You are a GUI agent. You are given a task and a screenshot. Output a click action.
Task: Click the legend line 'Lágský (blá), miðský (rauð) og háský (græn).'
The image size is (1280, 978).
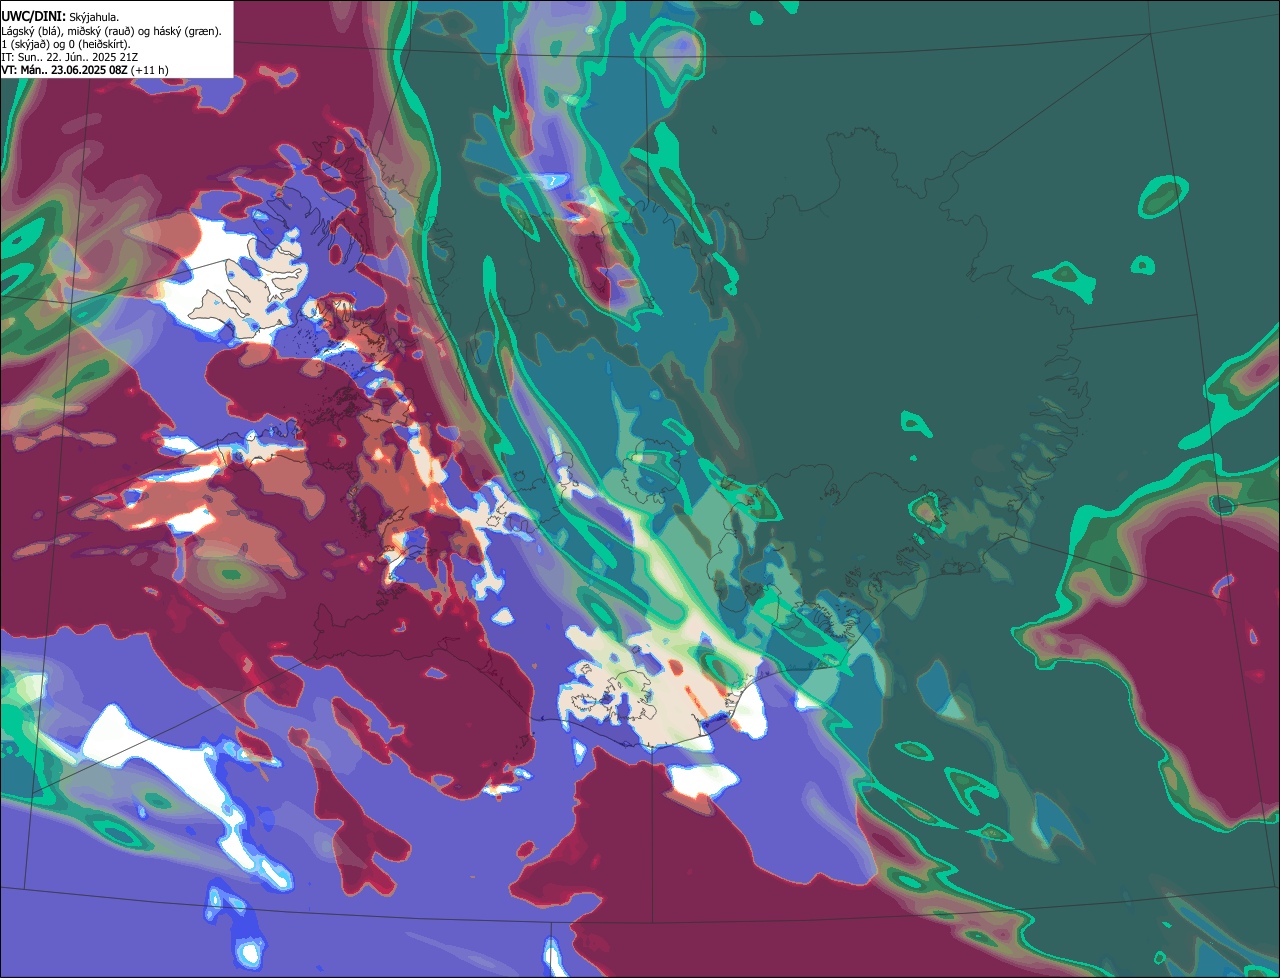(111, 31)
